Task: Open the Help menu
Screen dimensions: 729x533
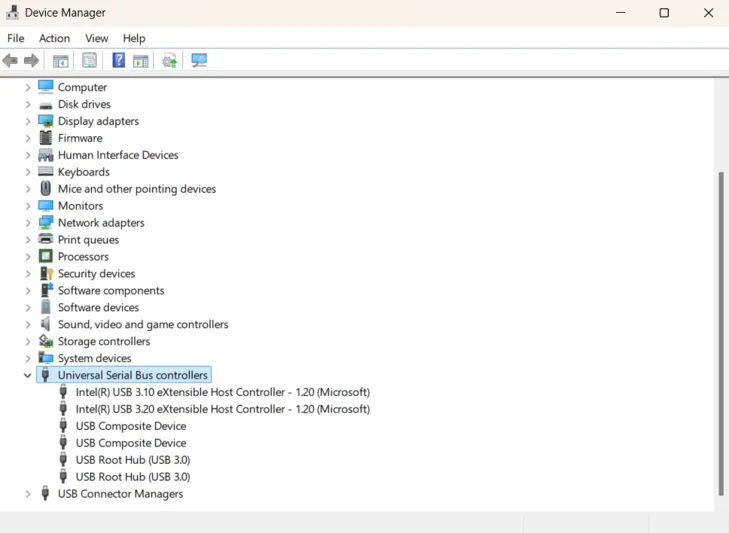Action: click(134, 38)
